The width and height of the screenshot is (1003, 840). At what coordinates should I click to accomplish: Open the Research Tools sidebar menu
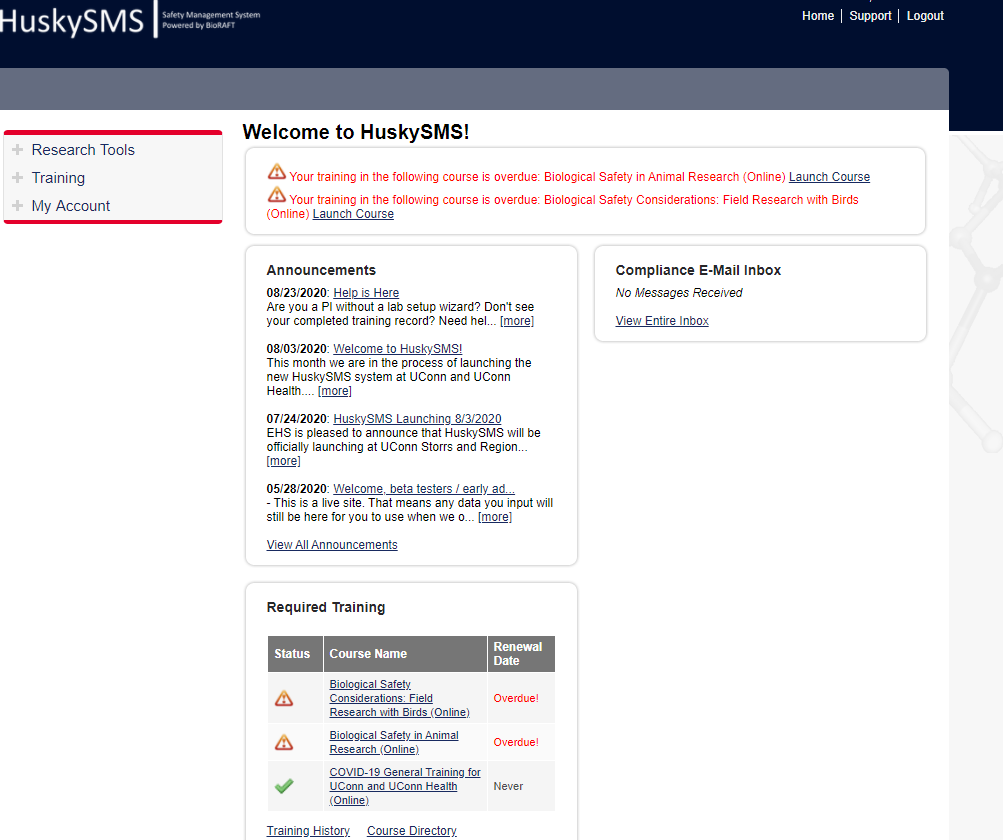(x=83, y=150)
